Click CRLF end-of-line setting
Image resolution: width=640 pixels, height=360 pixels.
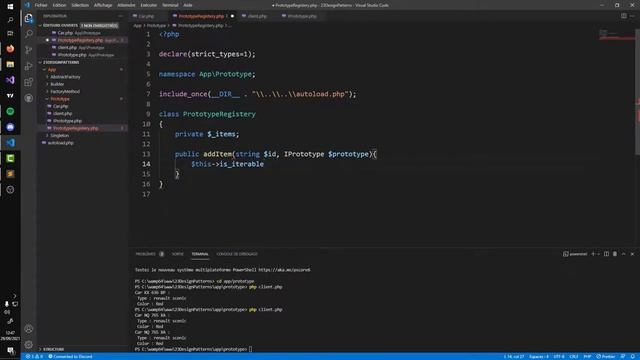(x=573, y=356)
